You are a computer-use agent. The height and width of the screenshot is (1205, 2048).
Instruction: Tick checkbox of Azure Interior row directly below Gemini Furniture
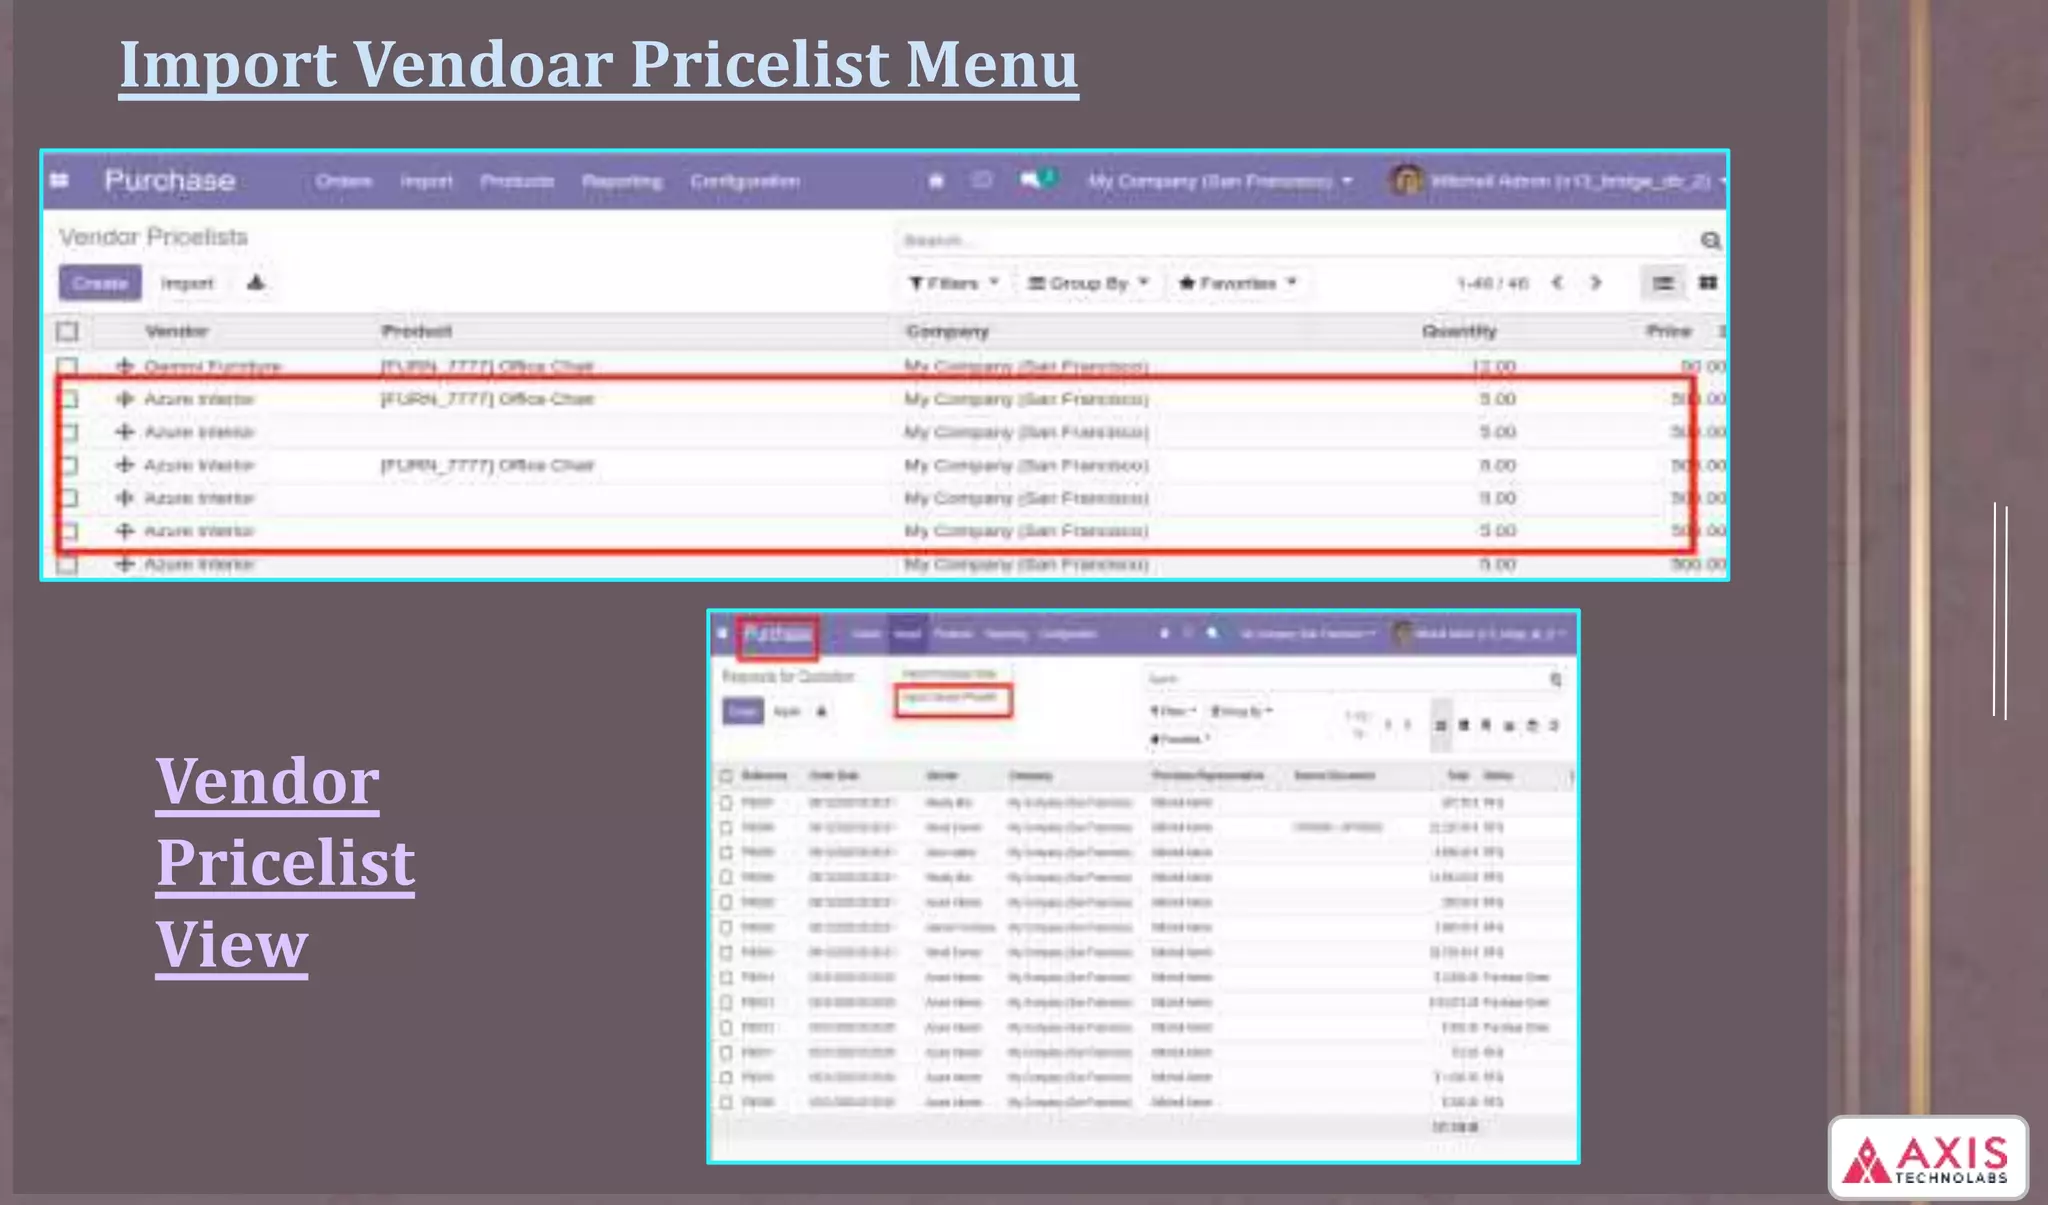click(69, 399)
